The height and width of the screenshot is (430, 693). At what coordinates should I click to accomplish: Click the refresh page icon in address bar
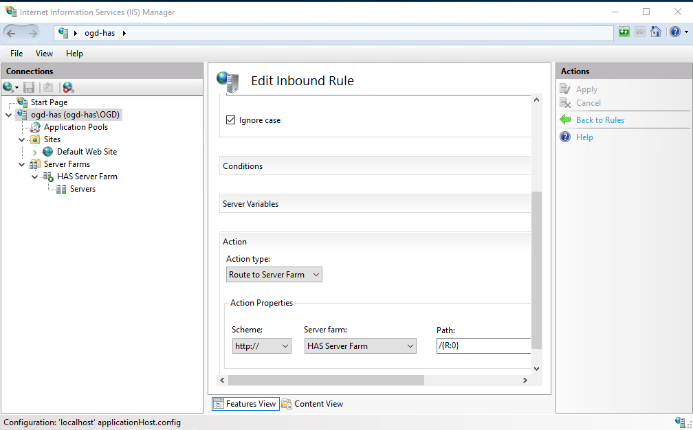(624, 32)
